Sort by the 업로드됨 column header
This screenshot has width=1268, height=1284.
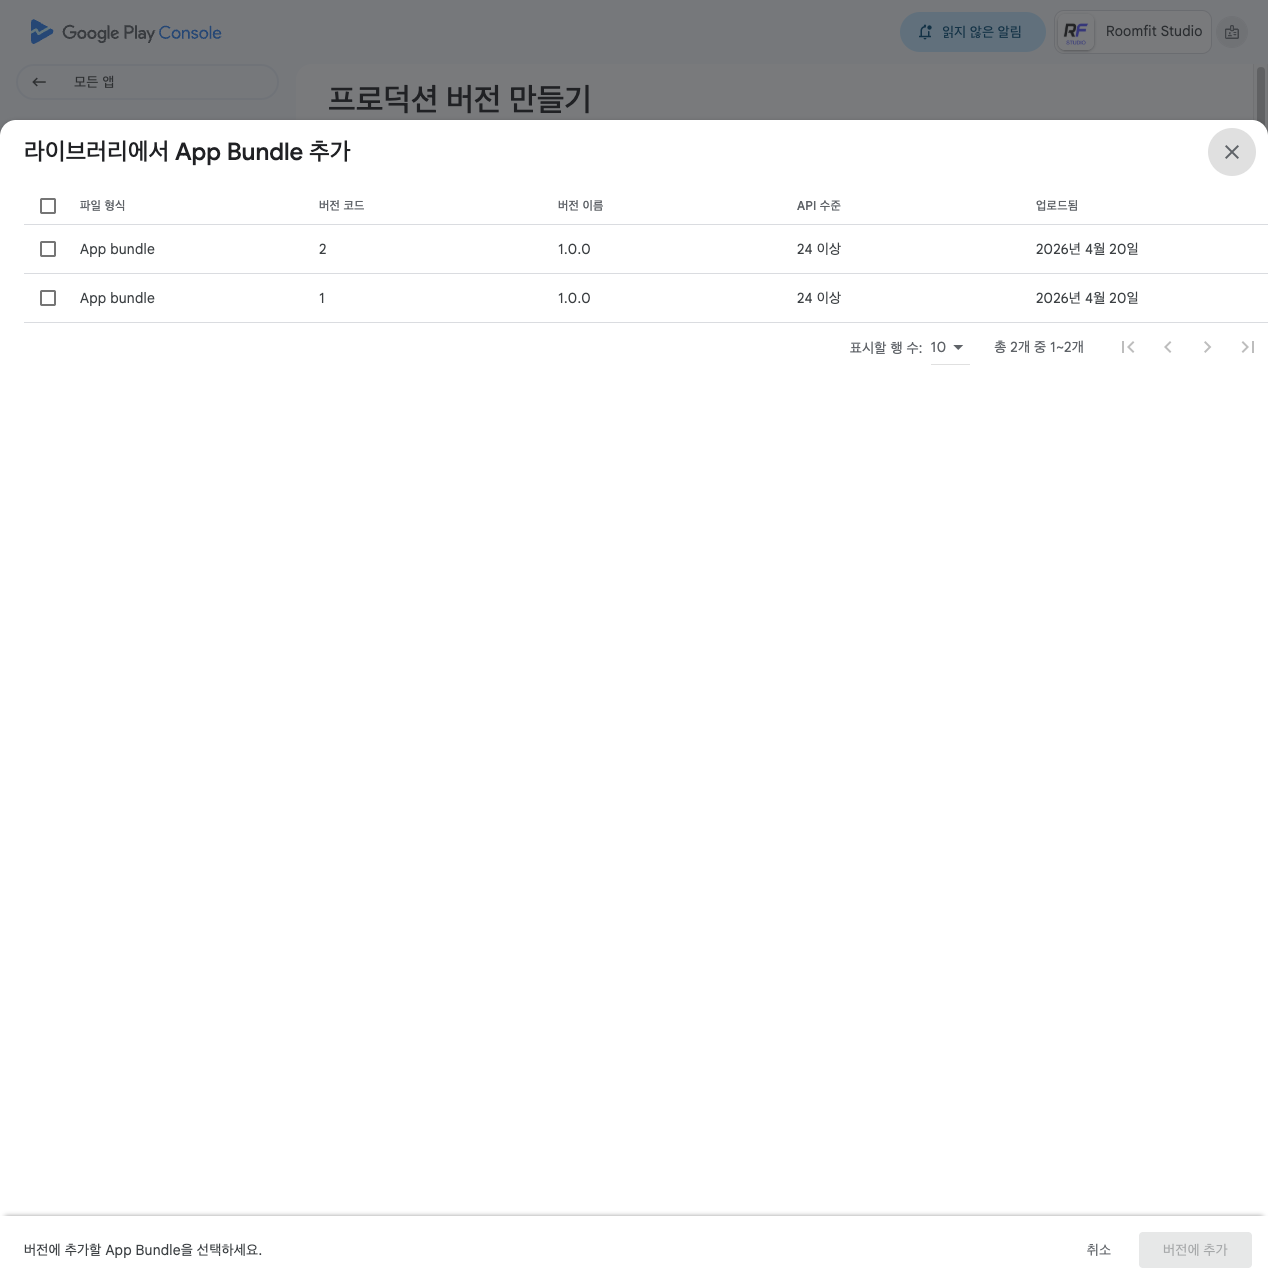coord(1056,206)
